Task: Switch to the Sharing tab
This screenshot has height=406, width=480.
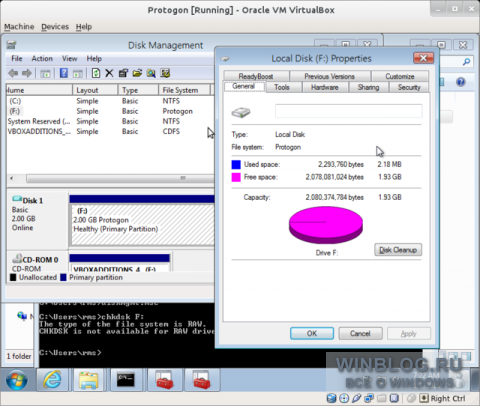Action: click(x=368, y=87)
